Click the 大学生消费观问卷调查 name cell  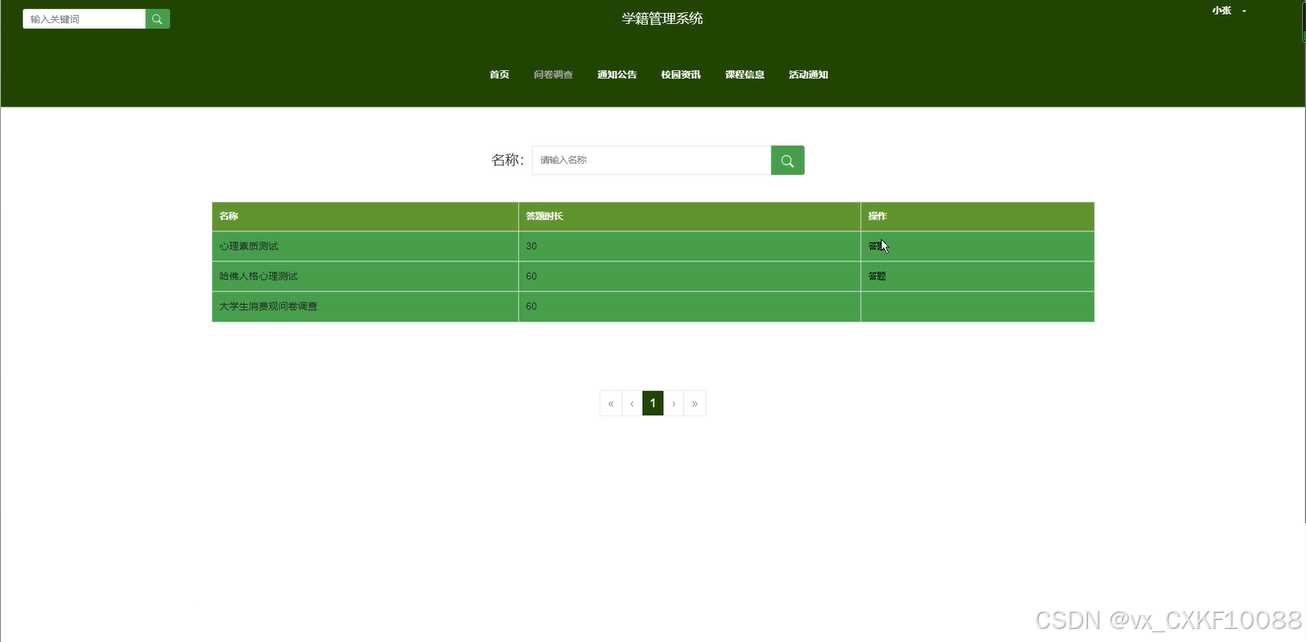(x=365, y=306)
